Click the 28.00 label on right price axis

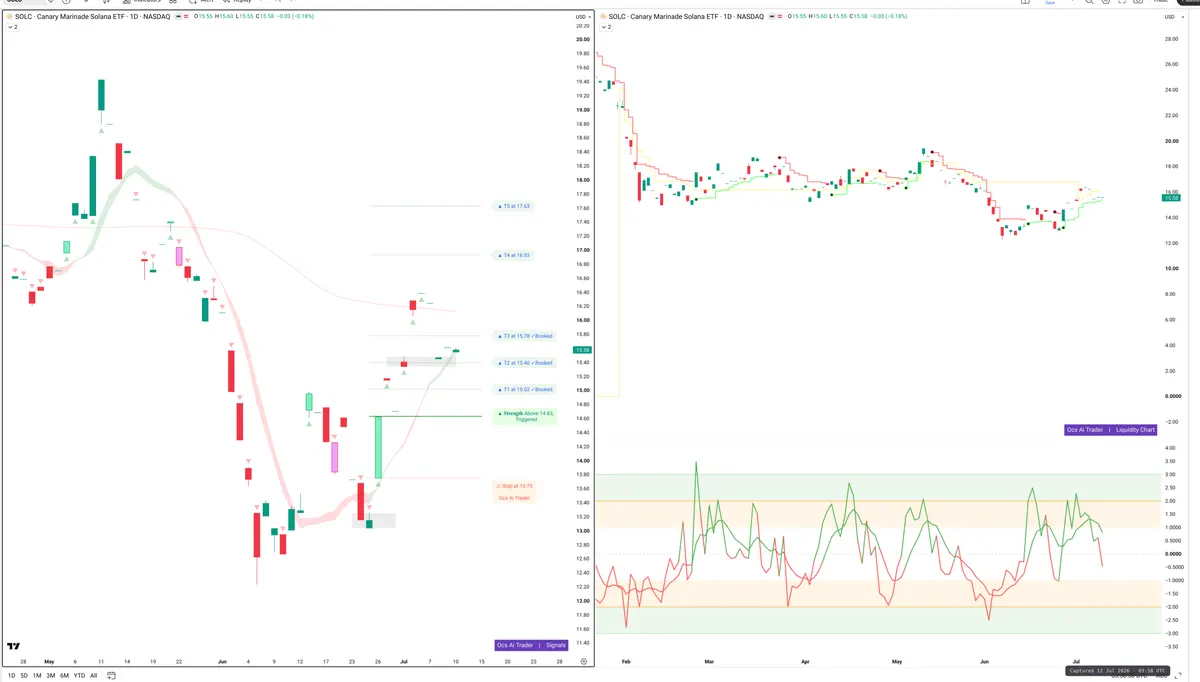click(1172, 39)
